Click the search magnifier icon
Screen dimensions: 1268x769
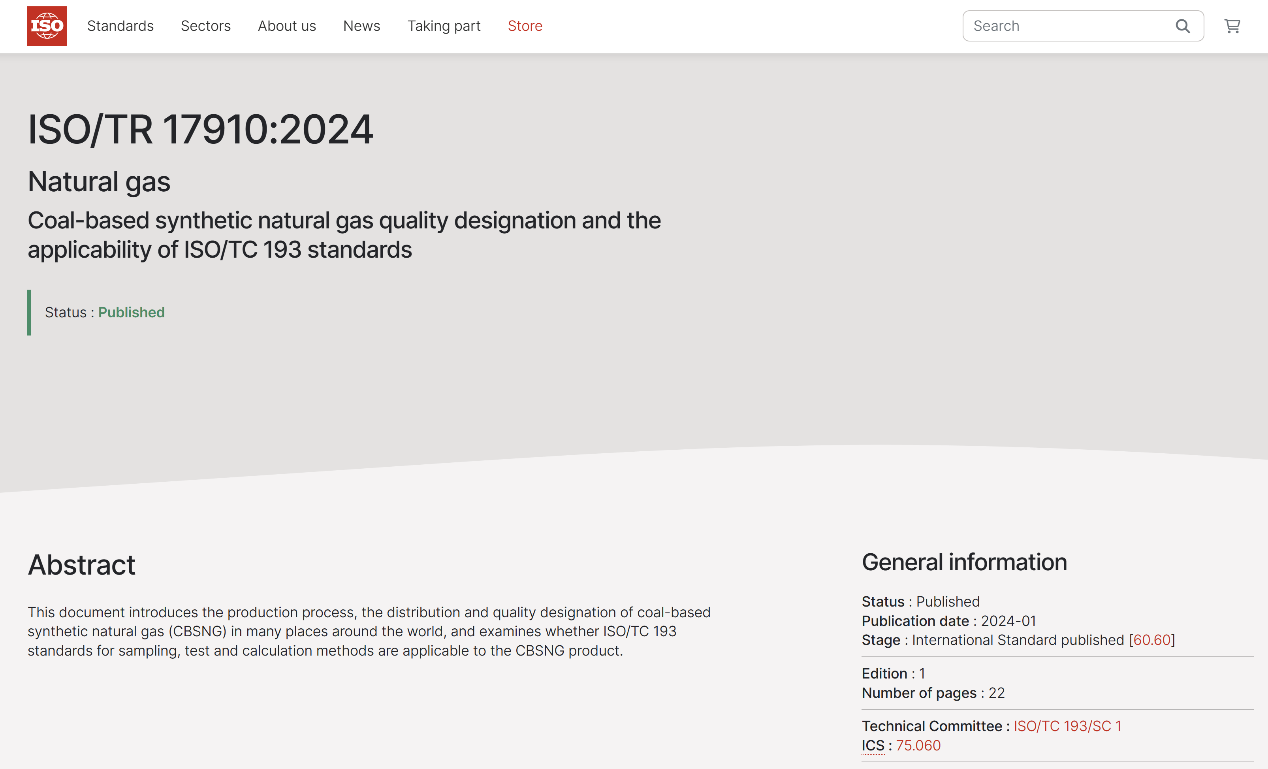click(x=1183, y=26)
